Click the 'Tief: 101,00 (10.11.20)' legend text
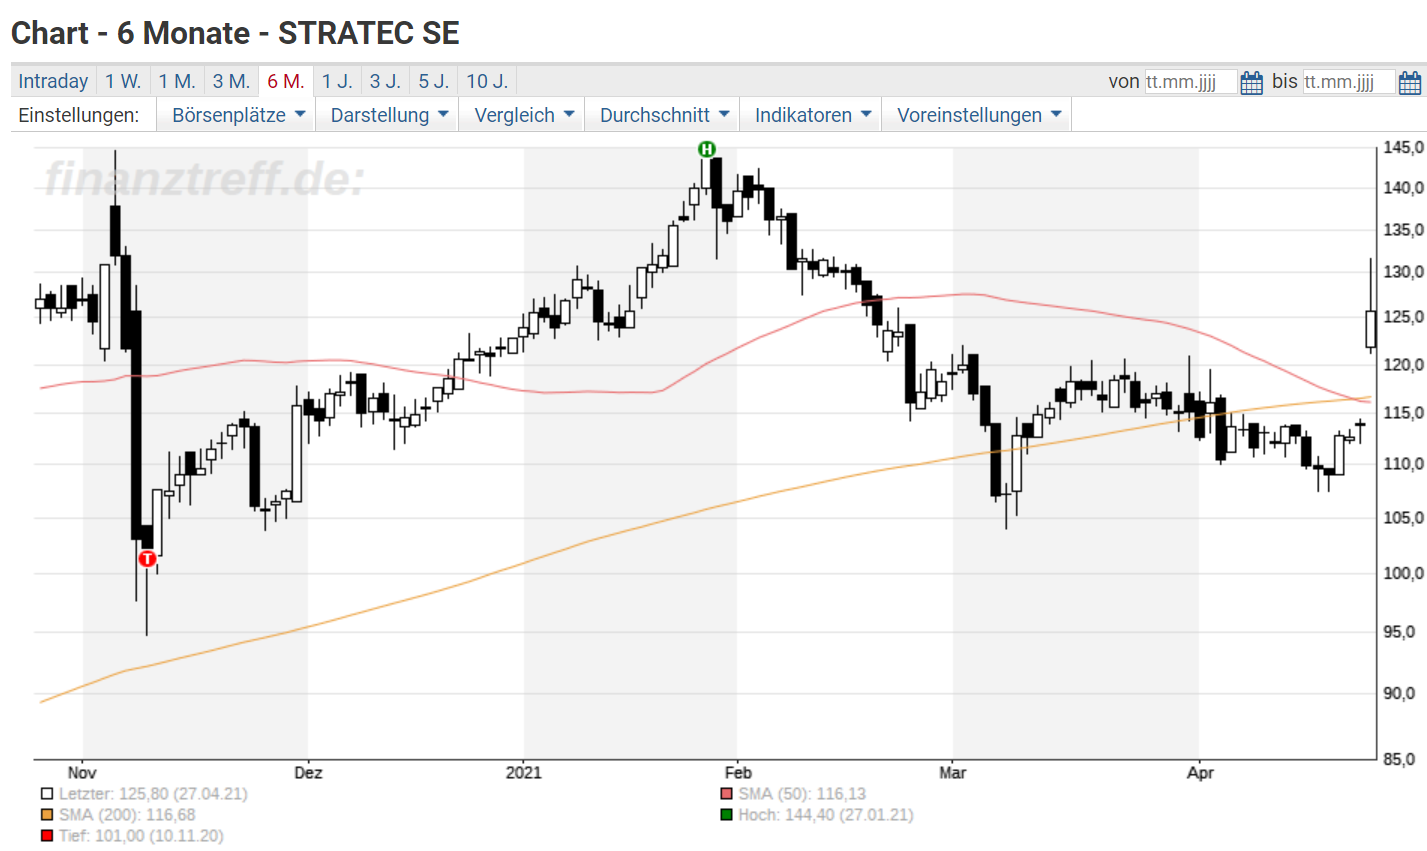Image resolution: width=1427 pixels, height=851 pixels. click(x=141, y=836)
